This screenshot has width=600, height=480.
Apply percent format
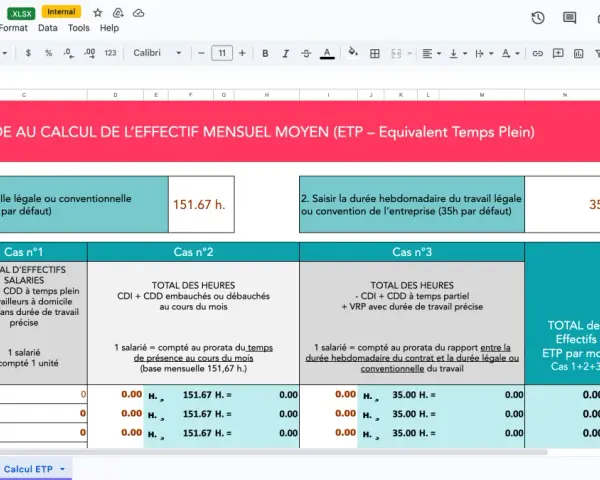tap(48, 53)
